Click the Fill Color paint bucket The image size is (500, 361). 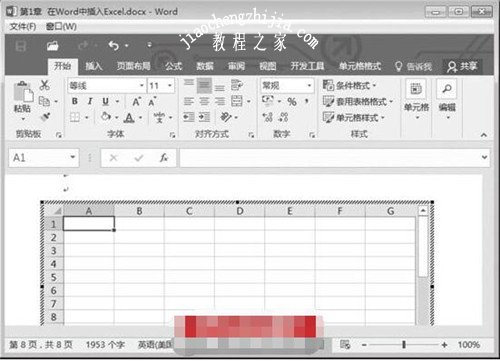click(106, 117)
